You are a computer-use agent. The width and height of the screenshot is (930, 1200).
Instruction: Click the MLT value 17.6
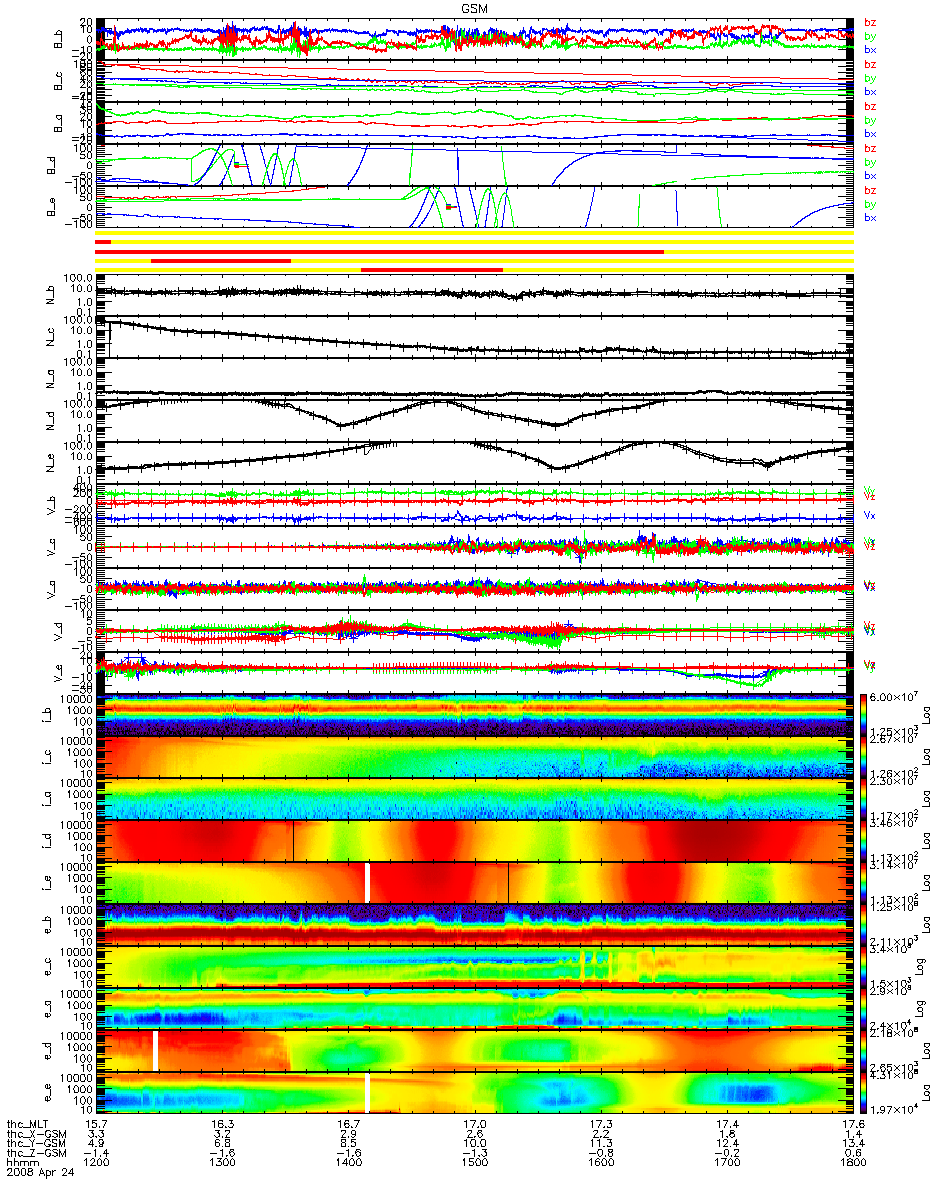click(x=853, y=1124)
